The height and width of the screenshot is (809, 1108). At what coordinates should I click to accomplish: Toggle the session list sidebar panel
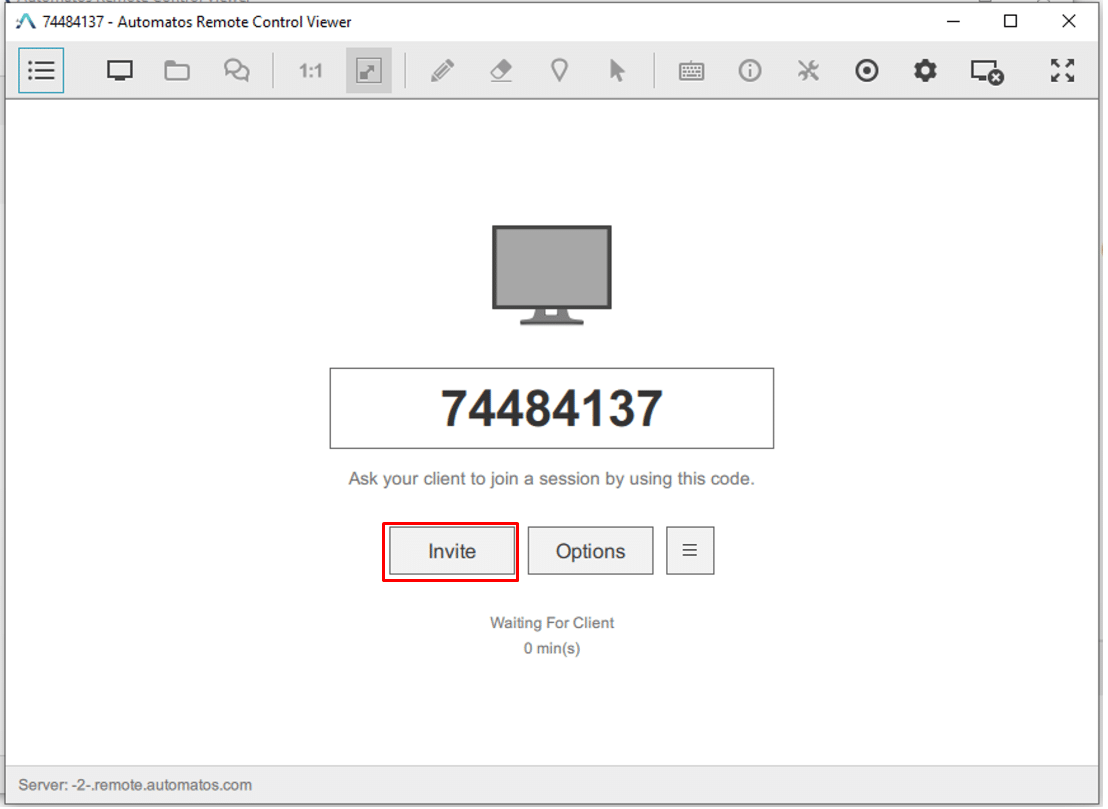[40, 70]
